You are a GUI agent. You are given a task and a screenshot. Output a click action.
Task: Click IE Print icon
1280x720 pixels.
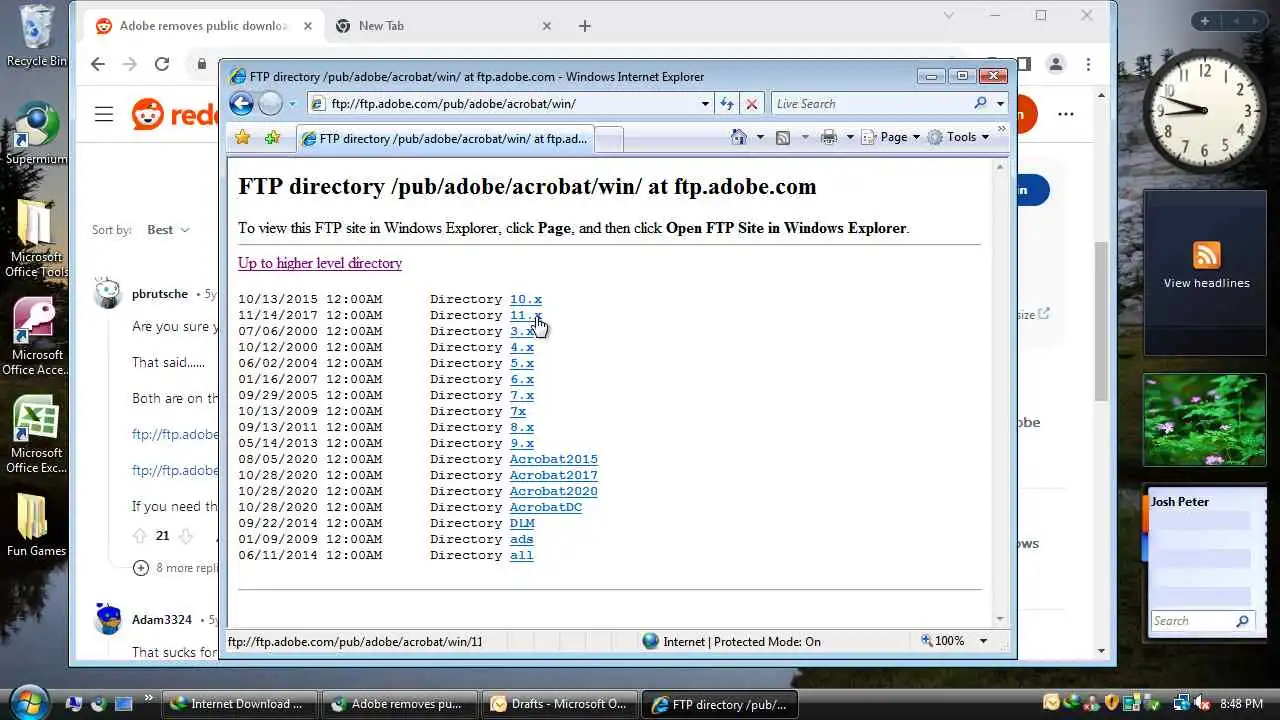coord(829,137)
